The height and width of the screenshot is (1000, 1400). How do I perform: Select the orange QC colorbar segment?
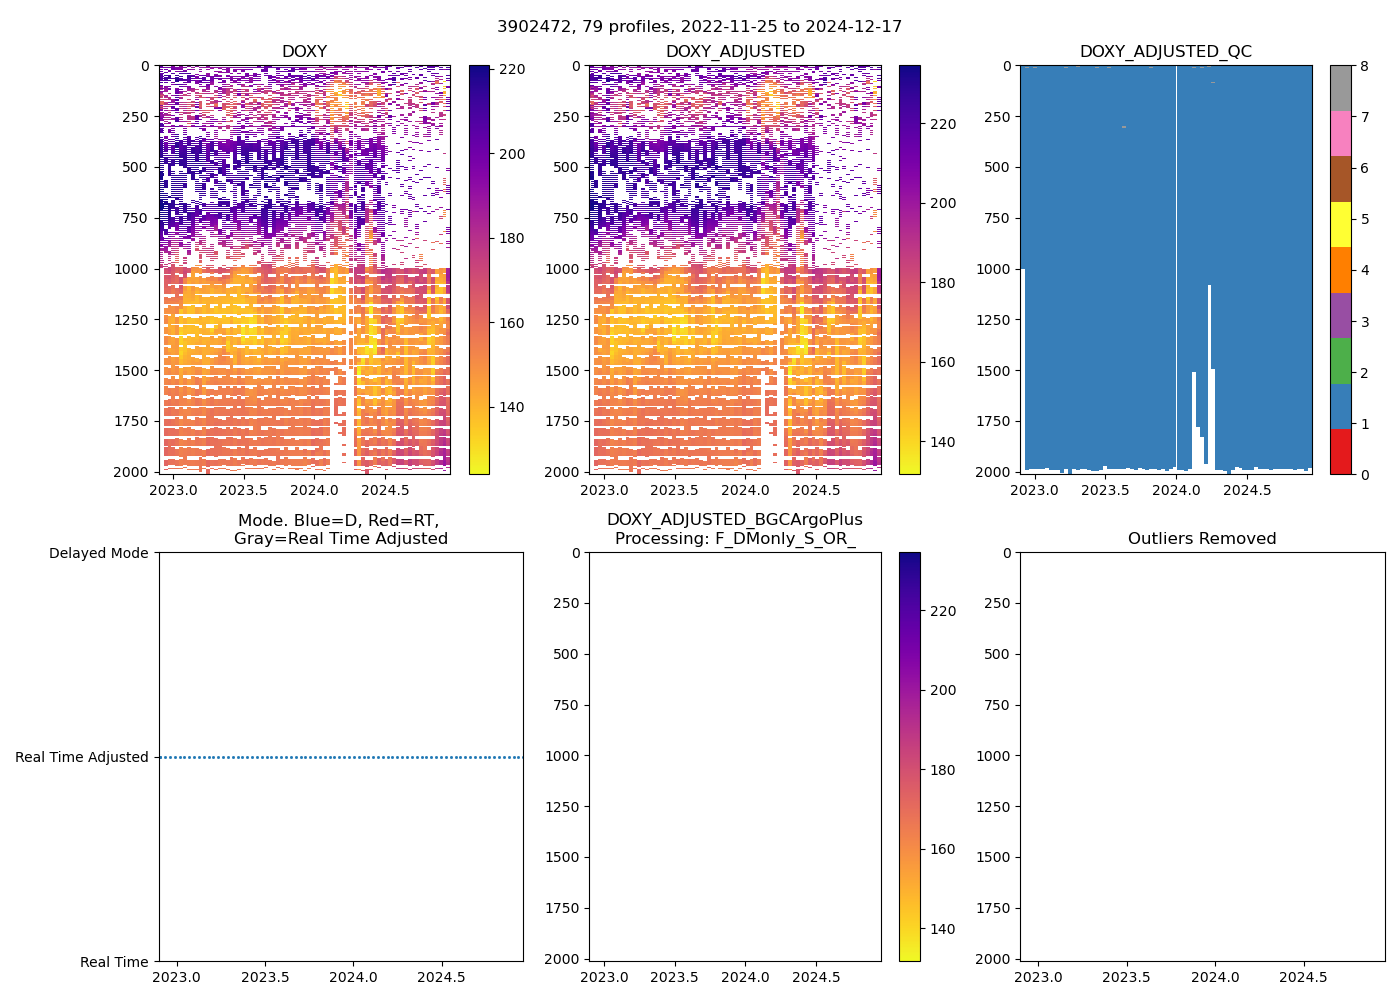(x=1340, y=270)
